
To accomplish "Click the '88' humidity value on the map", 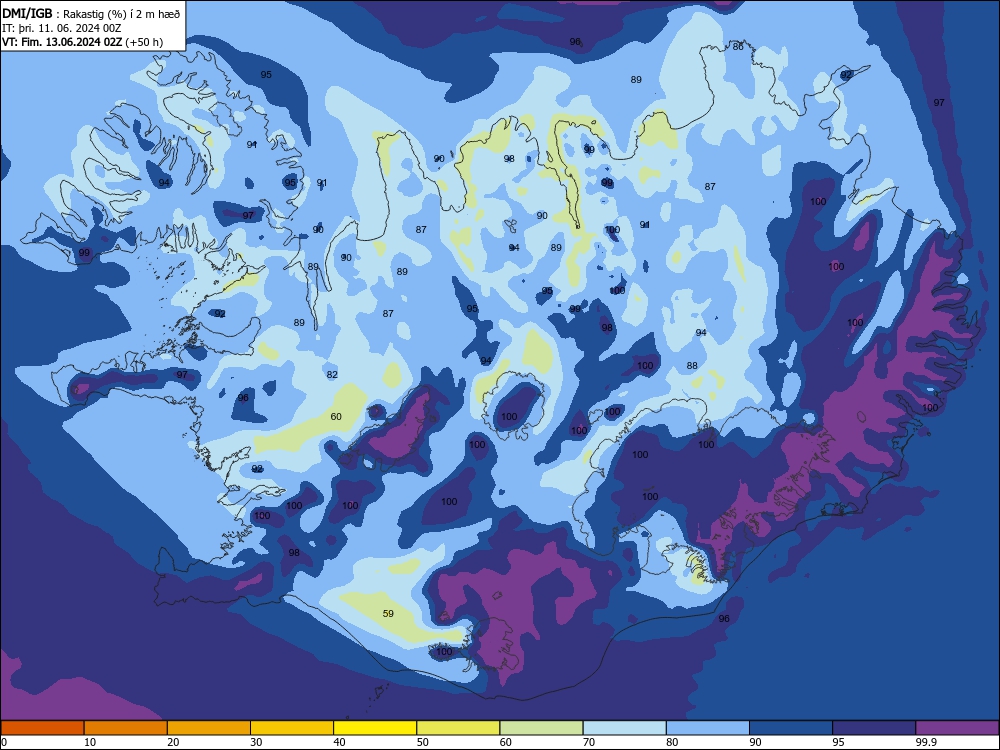I will [x=692, y=365].
